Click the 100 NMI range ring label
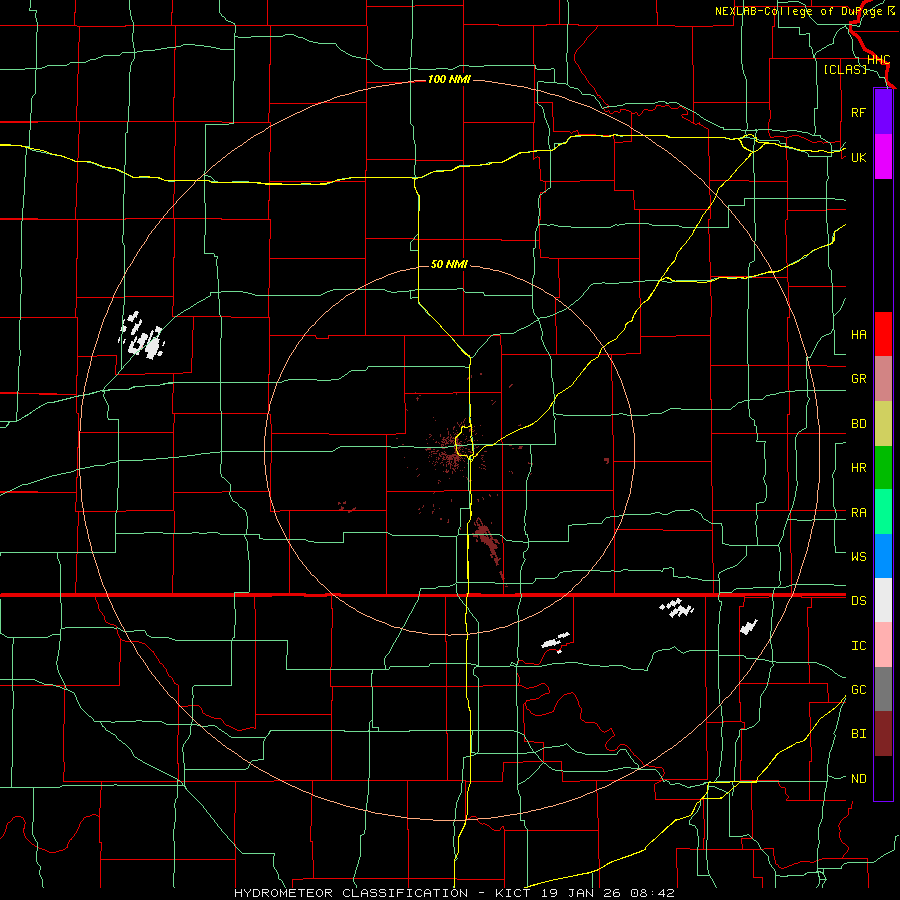This screenshot has height=900, width=900. 449,79
